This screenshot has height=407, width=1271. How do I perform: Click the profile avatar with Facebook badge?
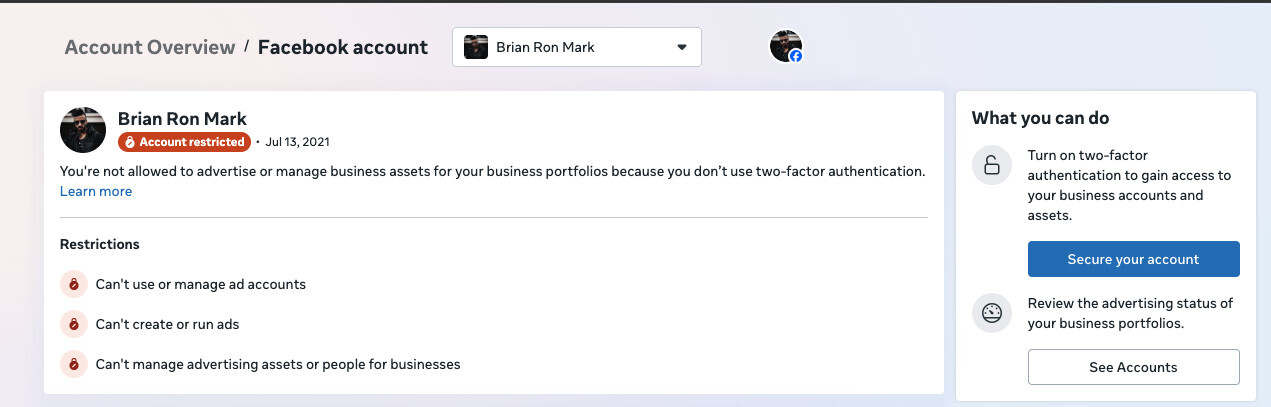click(786, 46)
